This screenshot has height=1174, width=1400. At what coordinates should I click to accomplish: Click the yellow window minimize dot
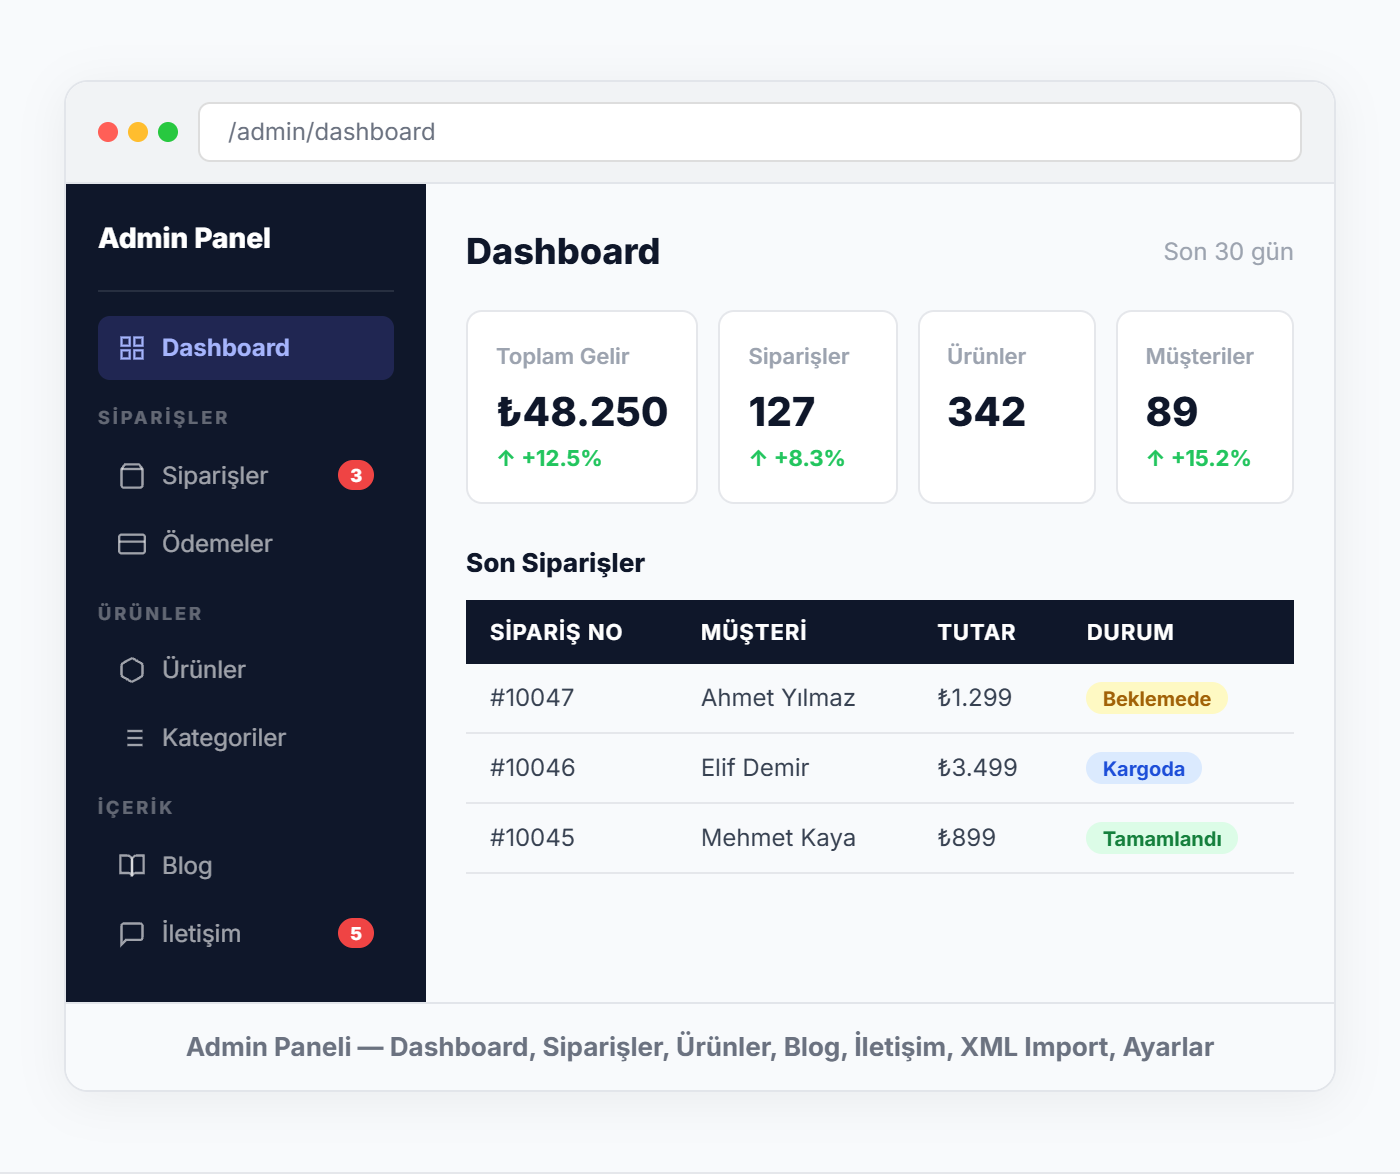pos(138,132)
